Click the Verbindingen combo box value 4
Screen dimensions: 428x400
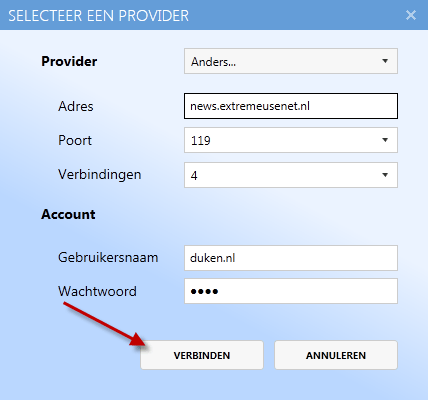(x=291, y=175)
